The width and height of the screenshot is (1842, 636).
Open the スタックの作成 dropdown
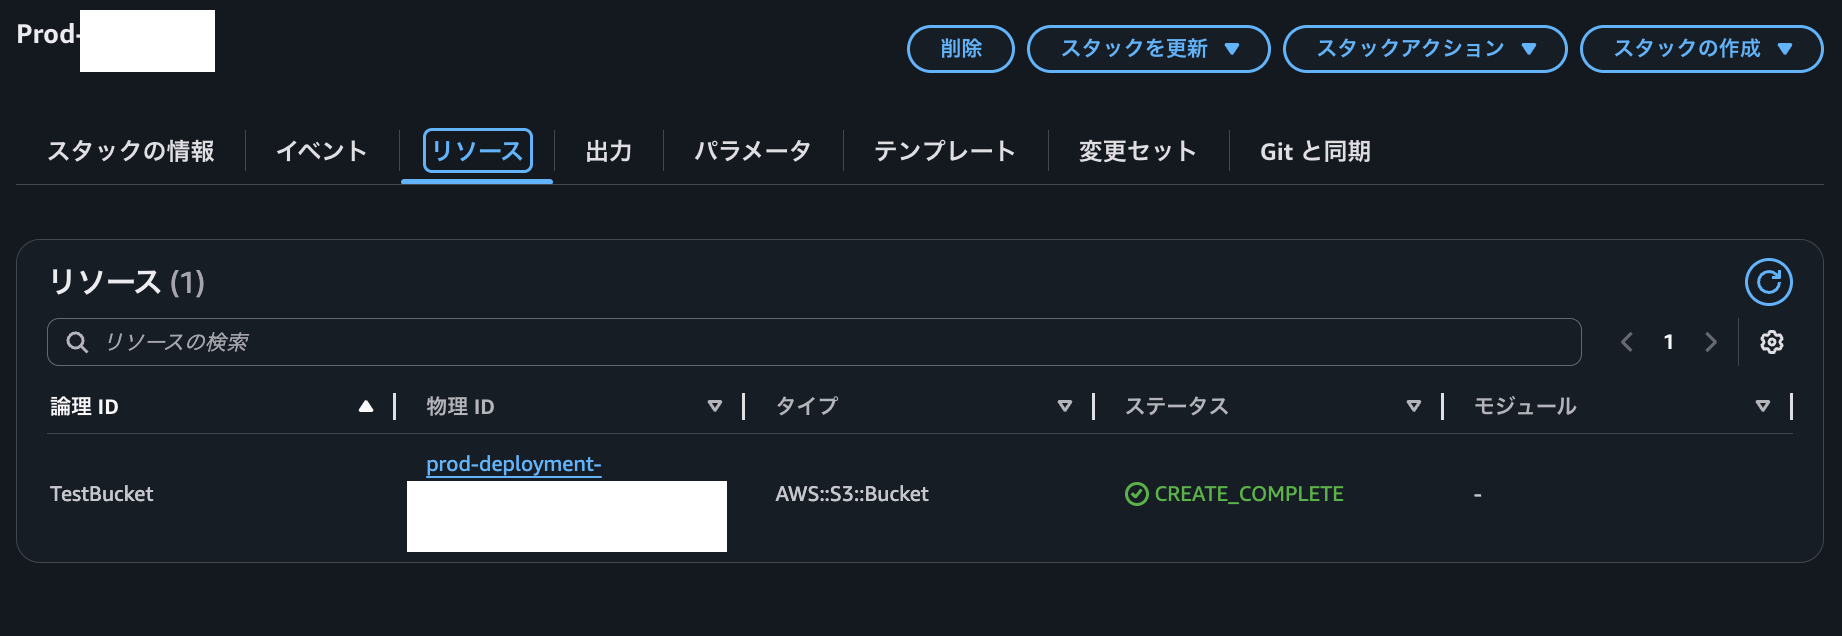[x=1700, y=48]
